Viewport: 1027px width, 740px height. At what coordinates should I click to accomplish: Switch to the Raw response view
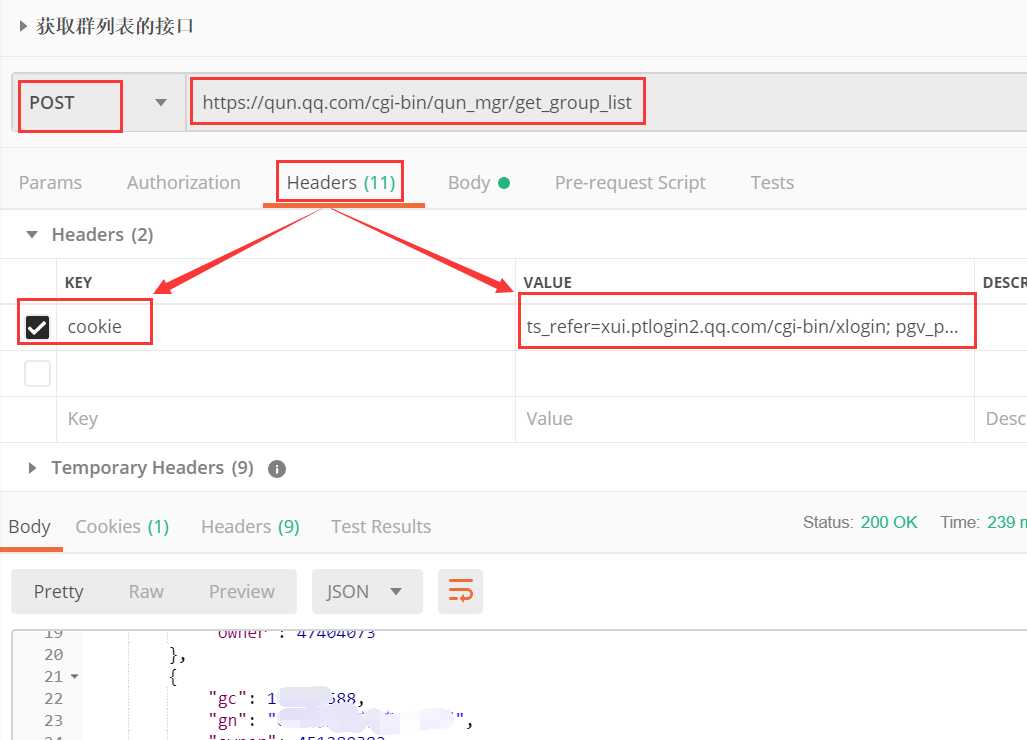pos(146,591)
